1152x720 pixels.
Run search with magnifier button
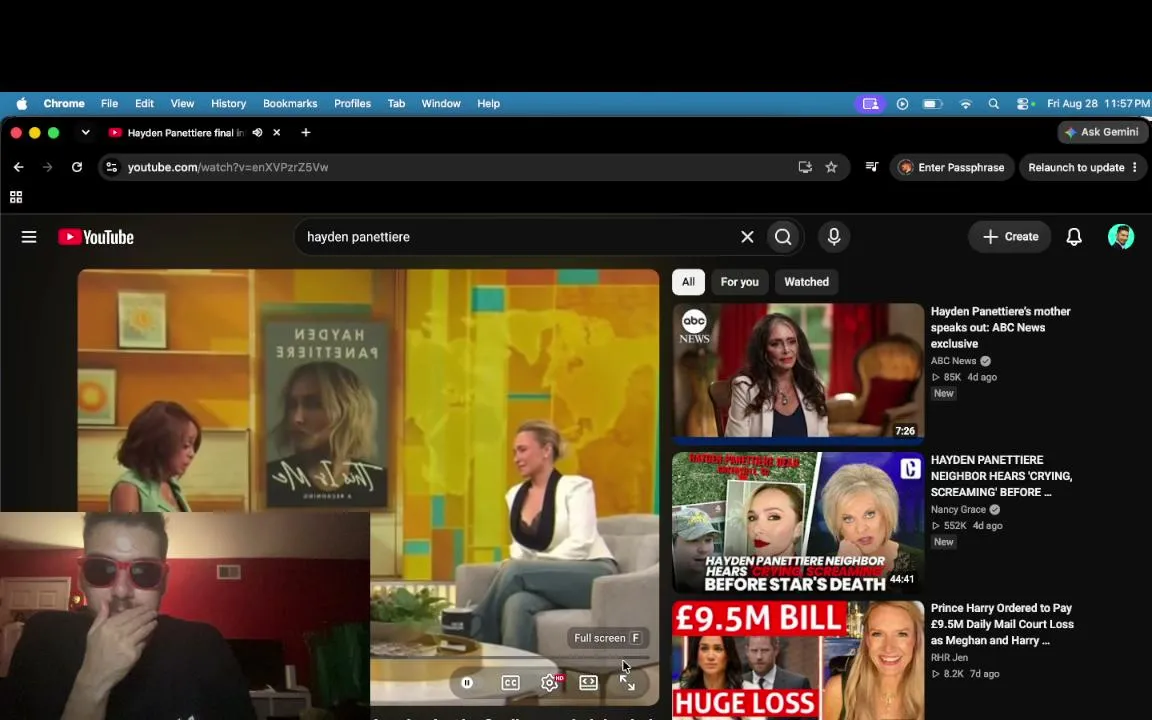pos(783,237)
